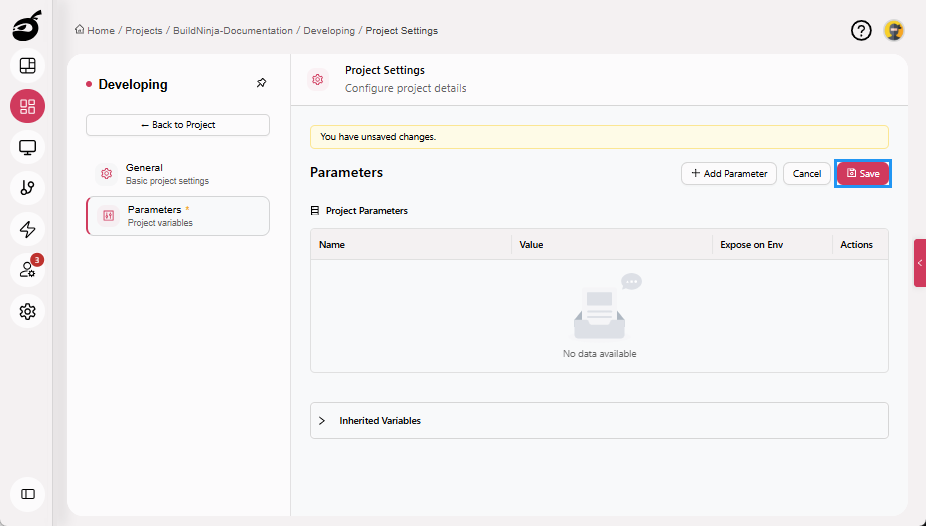The width and height of the screenshot is (926, 526).
Task: Click the BuildNinja logo icon
Action: point(27,25)
